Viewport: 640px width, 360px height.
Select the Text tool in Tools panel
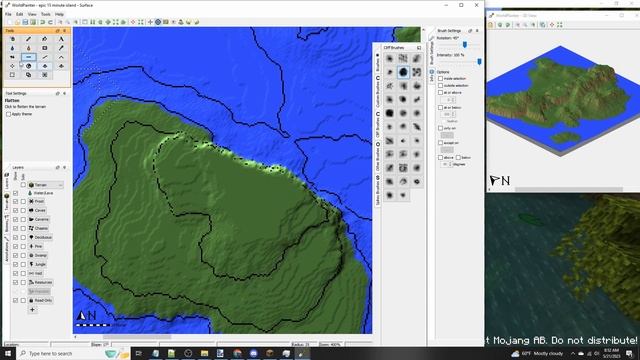[x=61, y=39]
